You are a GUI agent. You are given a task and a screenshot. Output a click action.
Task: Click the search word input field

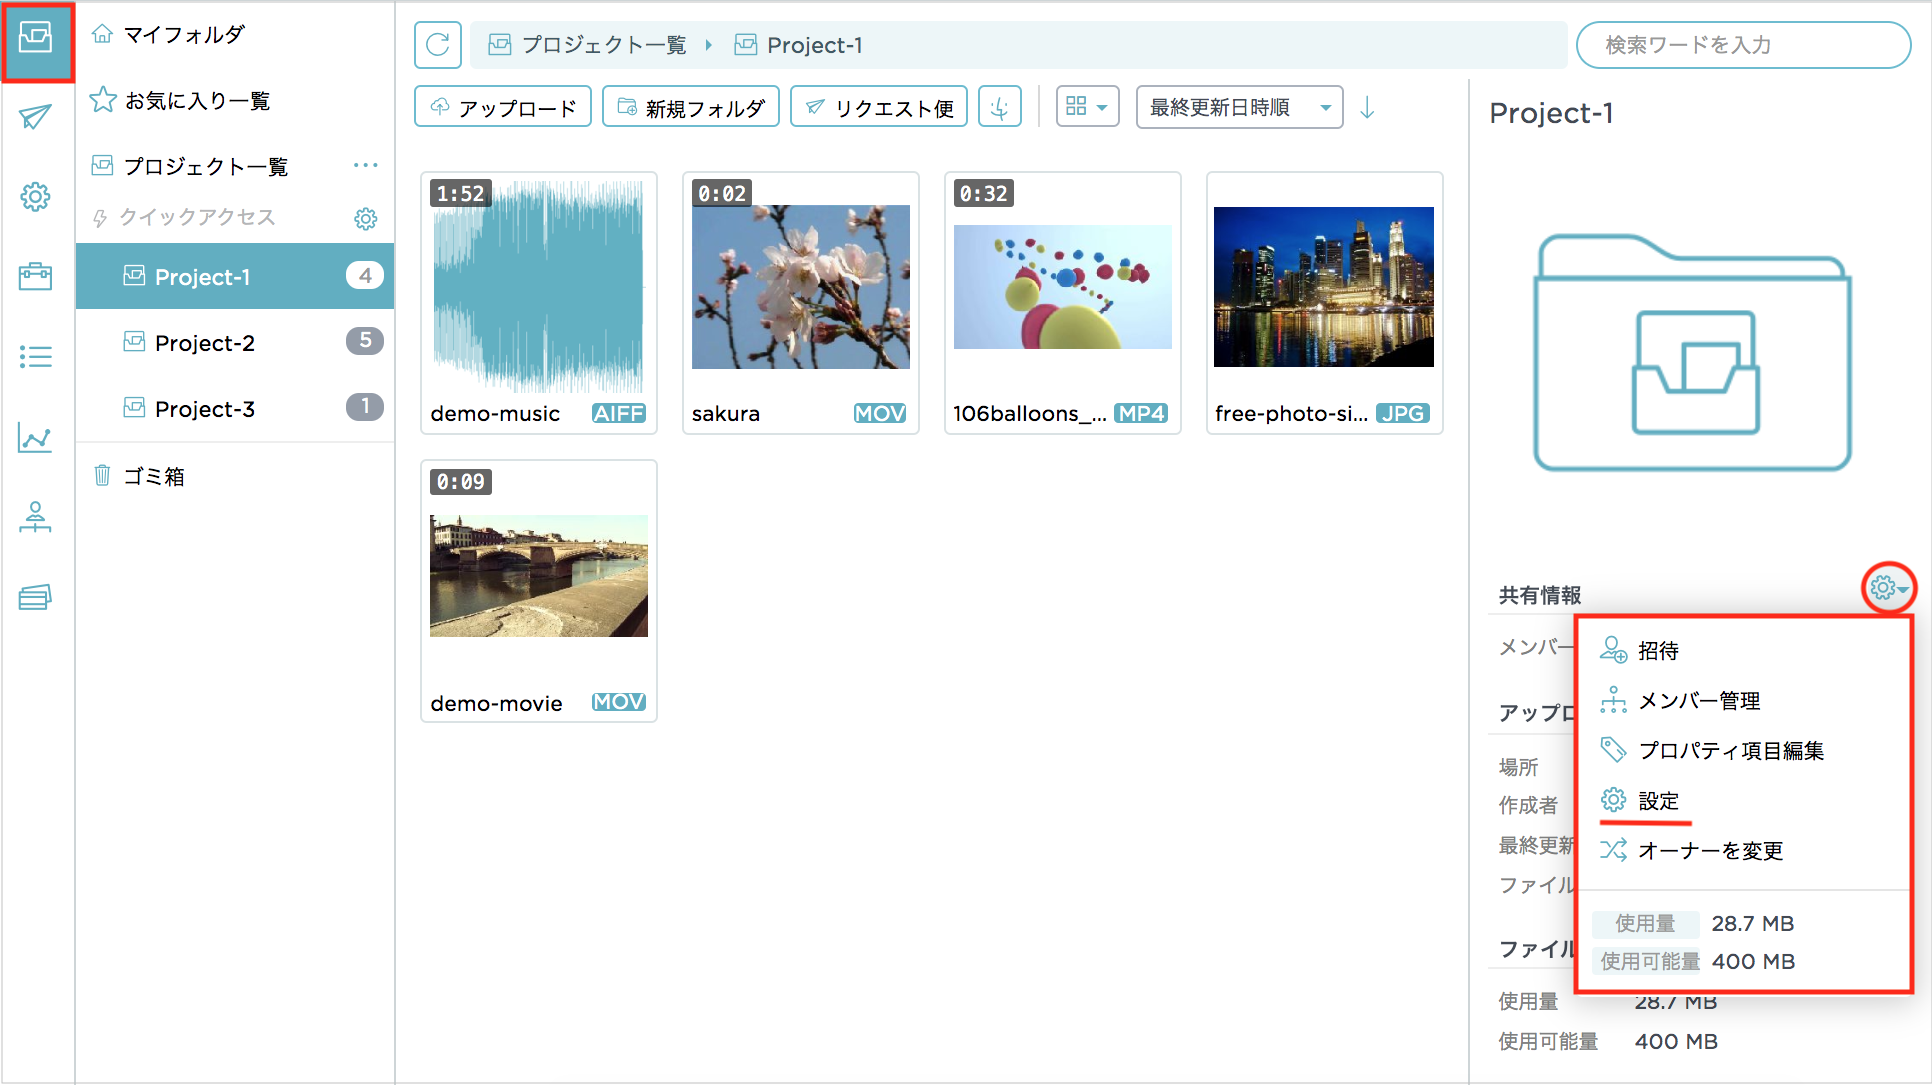coord(1743,45)
